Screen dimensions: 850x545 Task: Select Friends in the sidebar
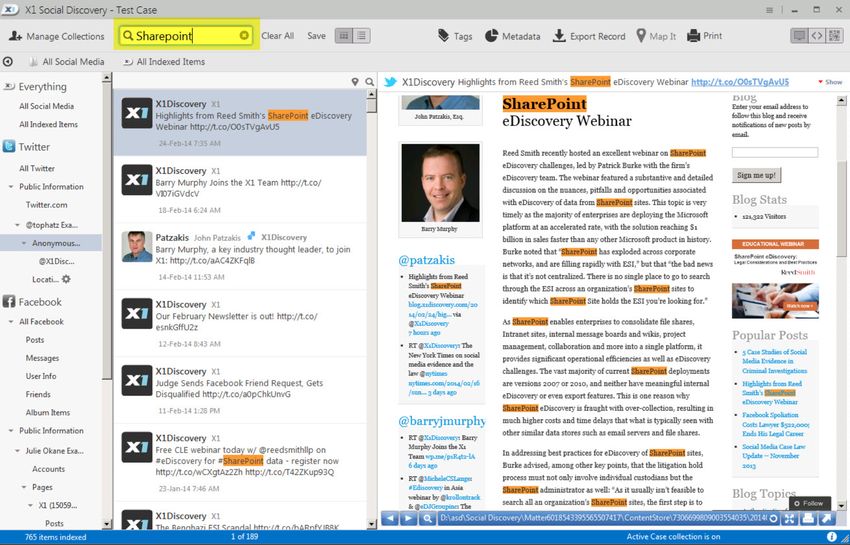click(x=38, y=394)
